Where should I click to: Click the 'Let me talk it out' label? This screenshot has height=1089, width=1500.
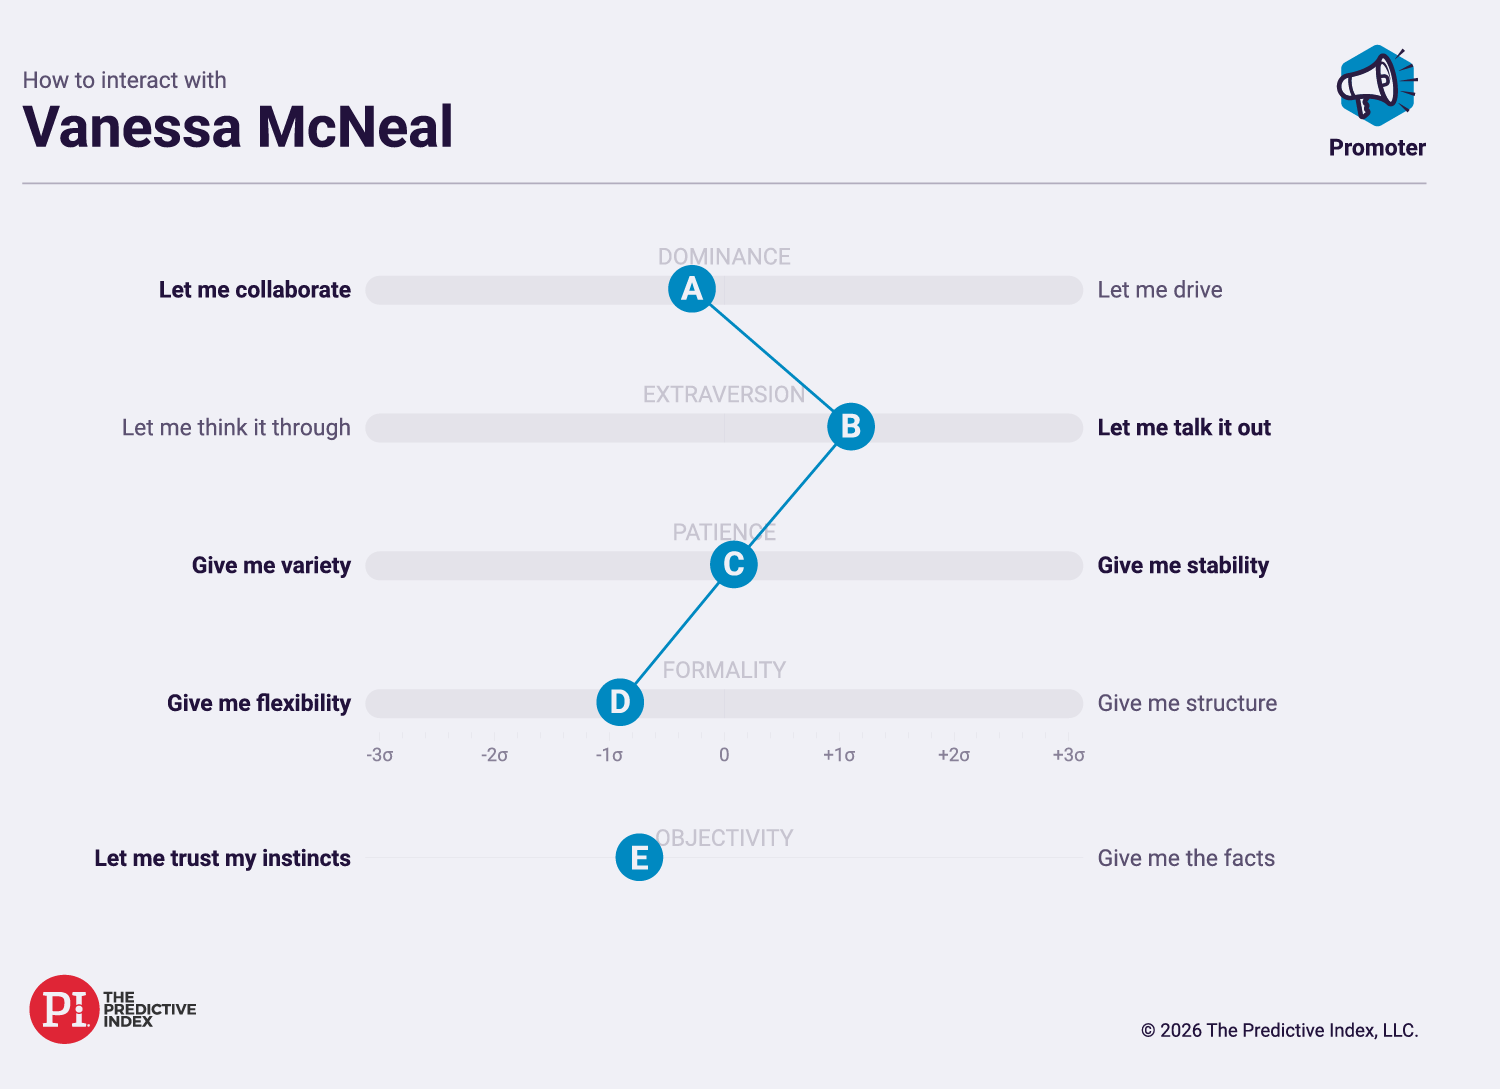point(1184,428)
